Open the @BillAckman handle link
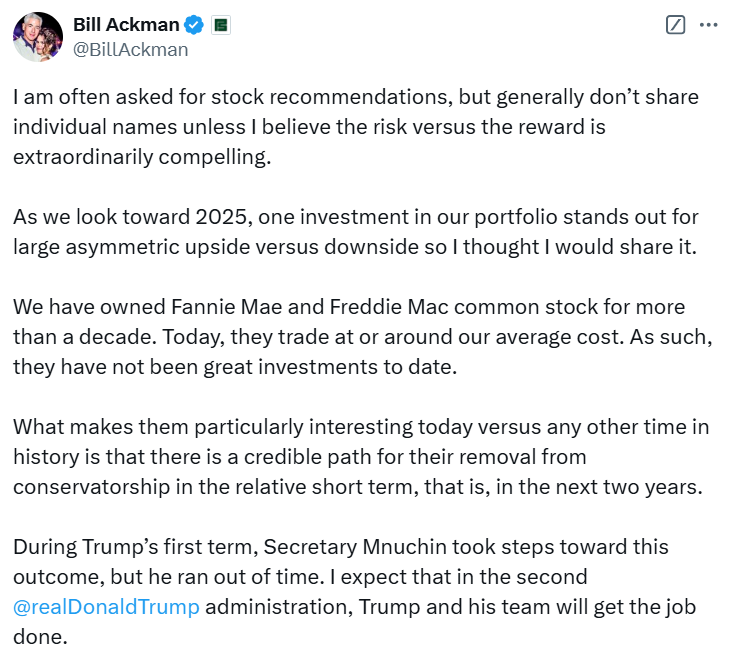 coord(130,48)
